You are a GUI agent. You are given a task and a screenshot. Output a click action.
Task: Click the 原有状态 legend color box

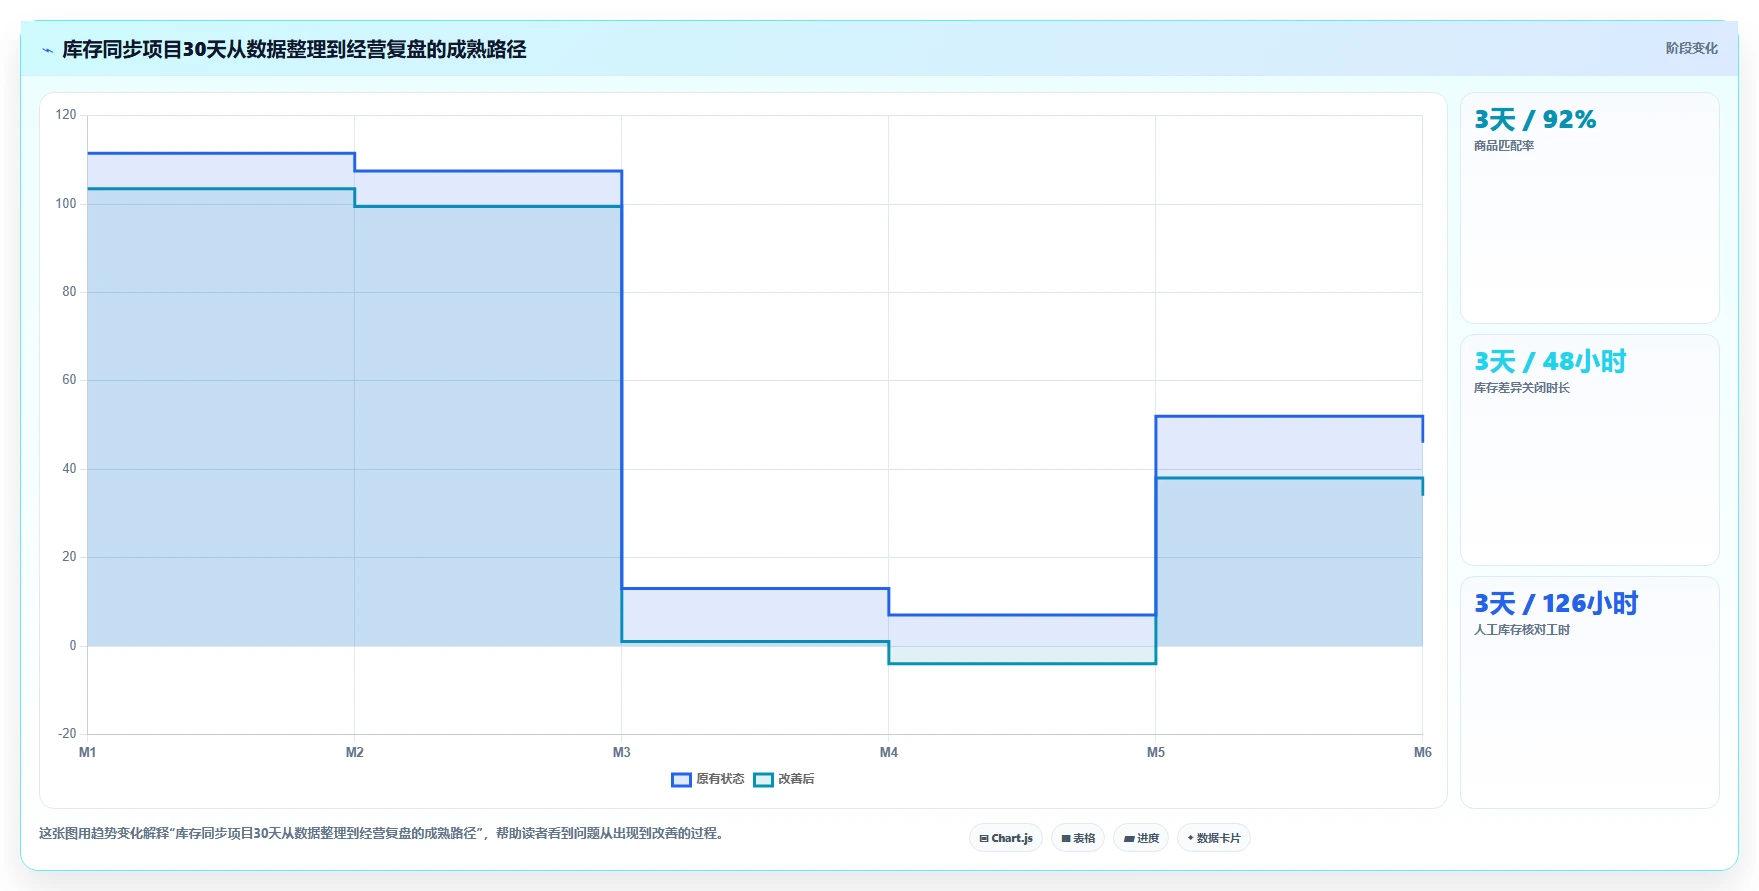tap(681, 780)
